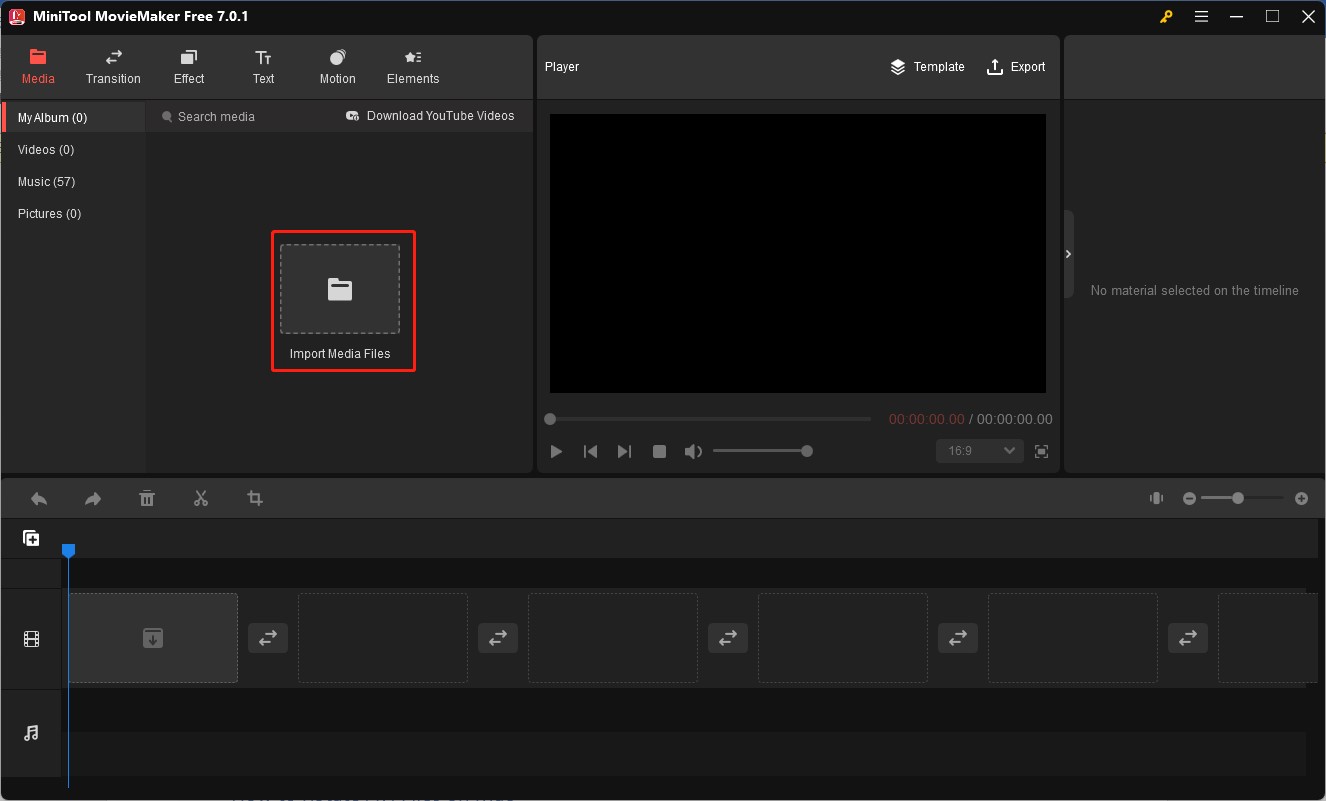Mute playback using the speaker icon
The image size is (1326, 801).
coord(693,451)
